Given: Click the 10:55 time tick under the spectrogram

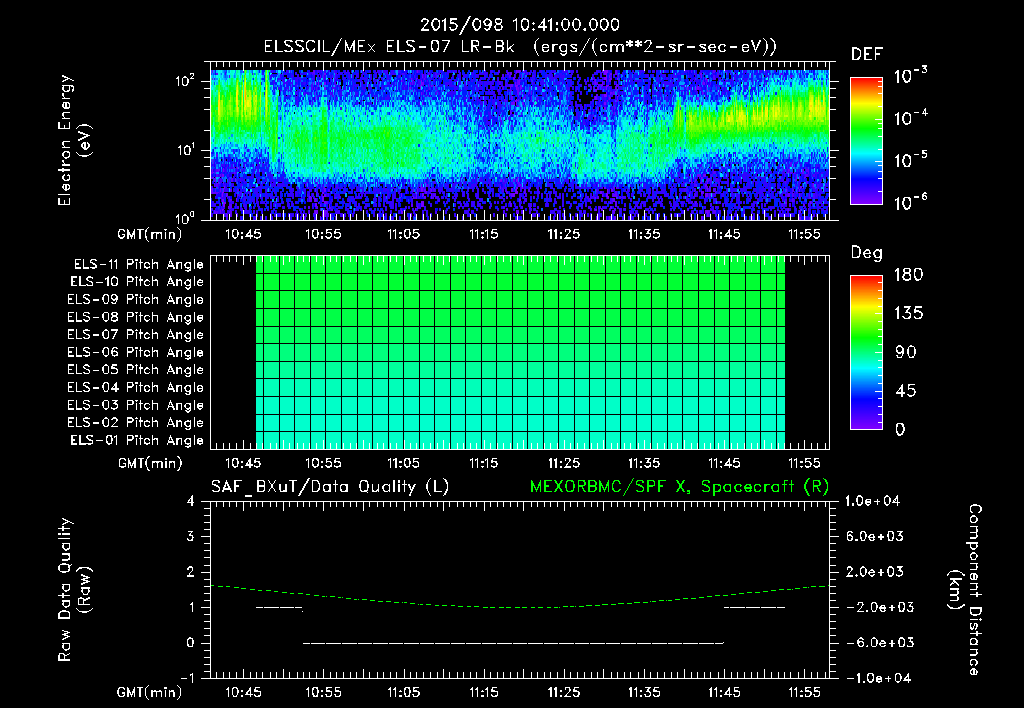Looking at the screenshot, I should (x=323, y=234).
